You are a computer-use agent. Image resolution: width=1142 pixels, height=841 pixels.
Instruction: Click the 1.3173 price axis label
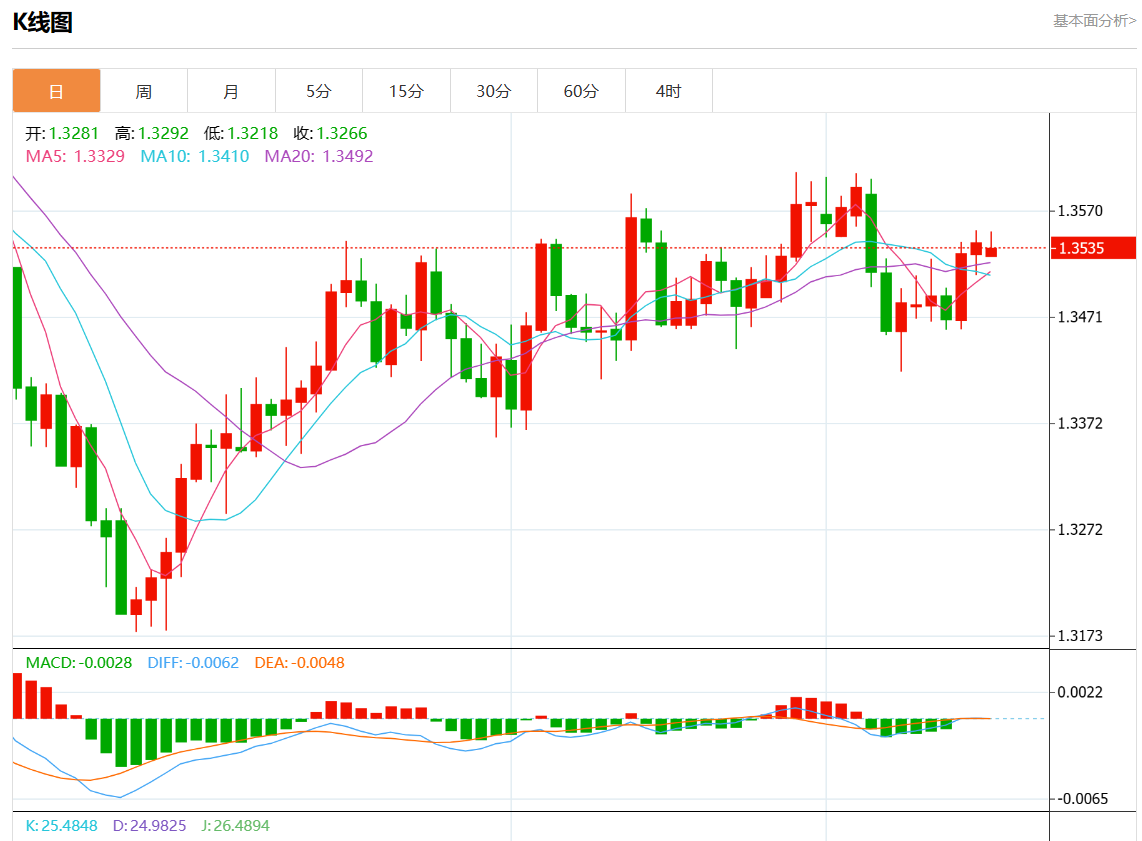coord(1080,635)
